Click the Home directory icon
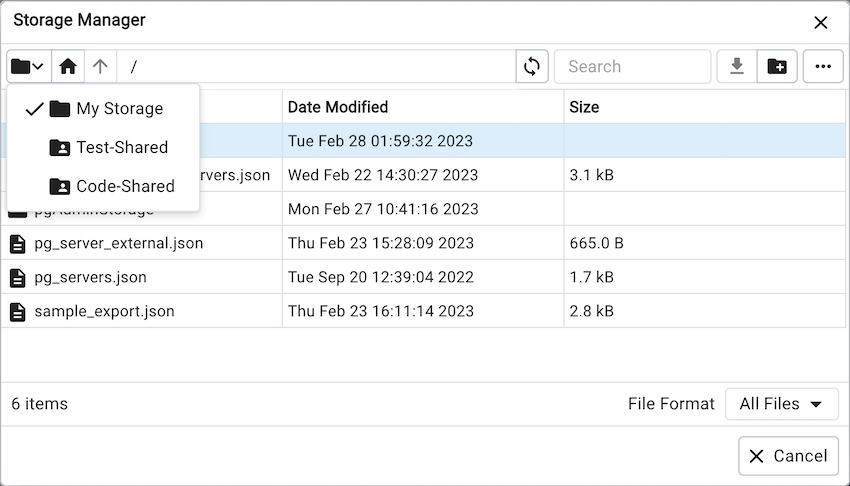Viewport: 850px width, 486px height. tap(67, 67)
